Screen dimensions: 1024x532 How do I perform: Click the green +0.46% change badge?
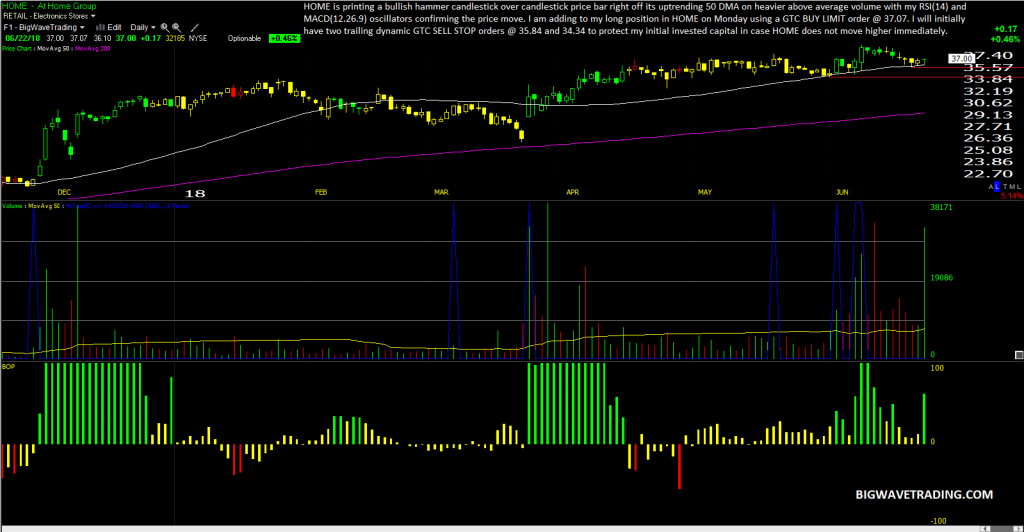coord(284,39)
